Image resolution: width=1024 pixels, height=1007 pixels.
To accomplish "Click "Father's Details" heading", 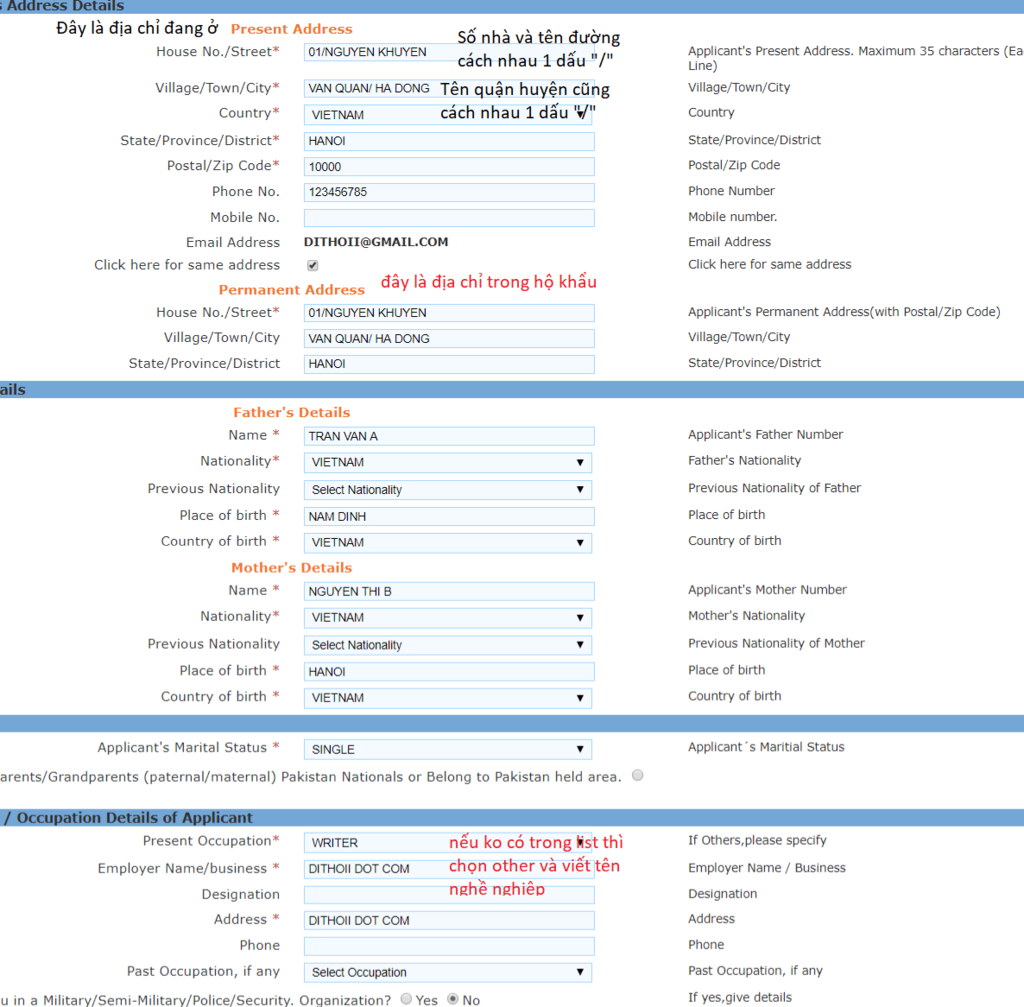I will click(291, 413).
